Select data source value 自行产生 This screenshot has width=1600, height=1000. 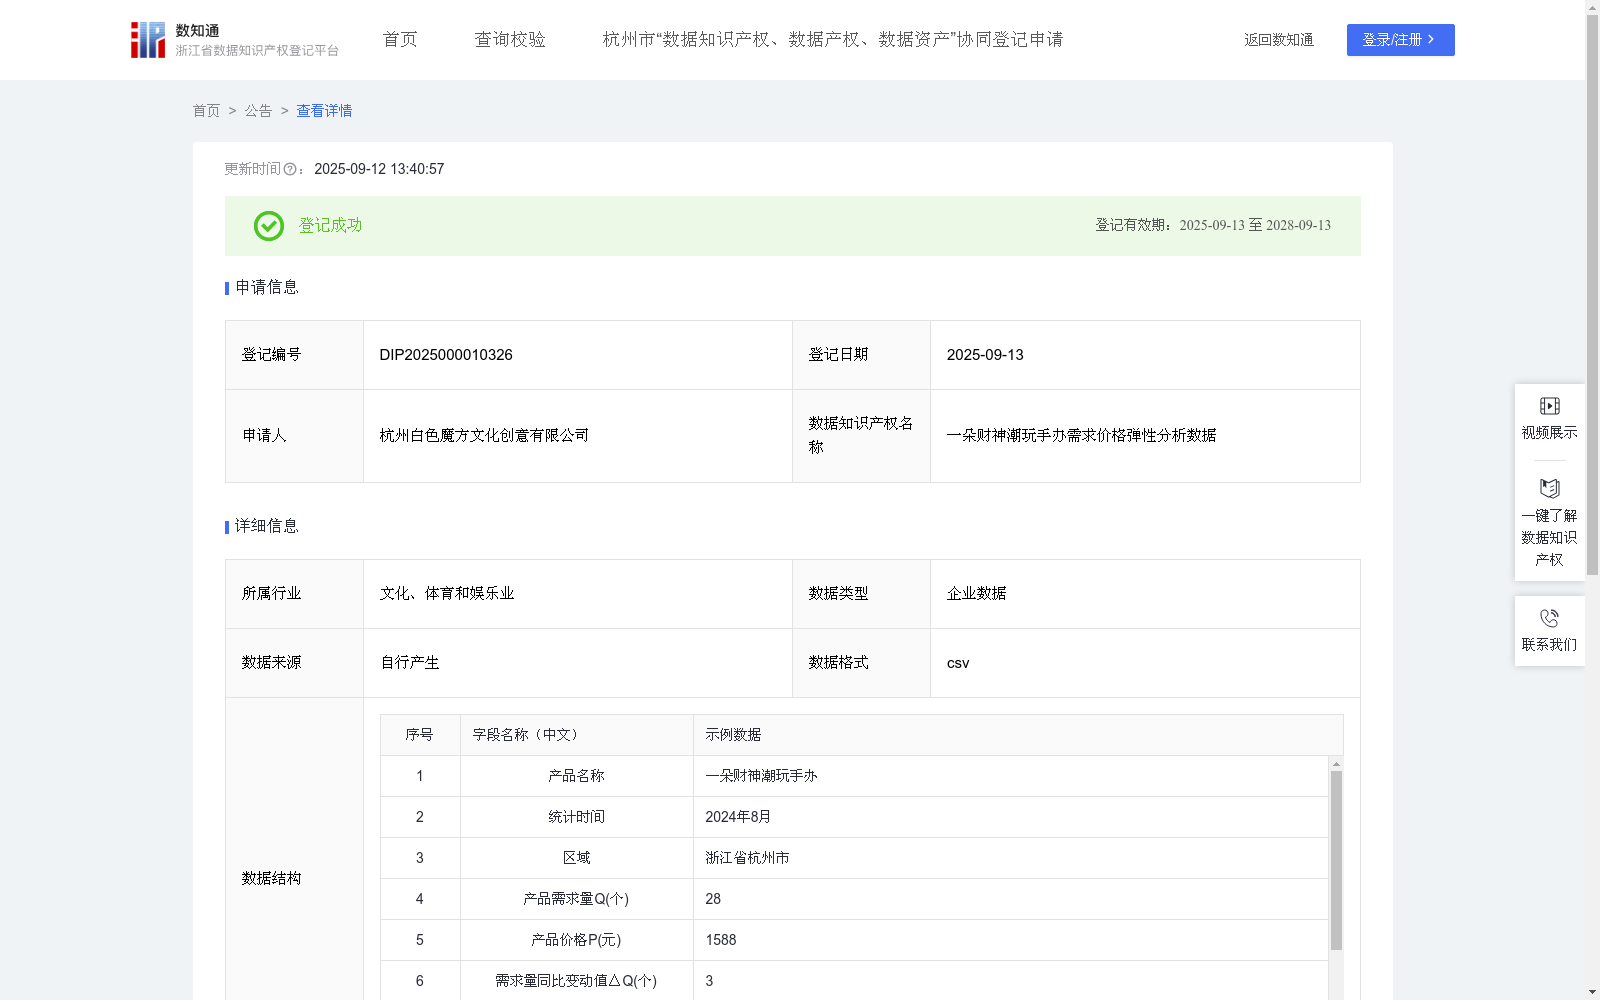pyautogui.click(x=410, y=663)
